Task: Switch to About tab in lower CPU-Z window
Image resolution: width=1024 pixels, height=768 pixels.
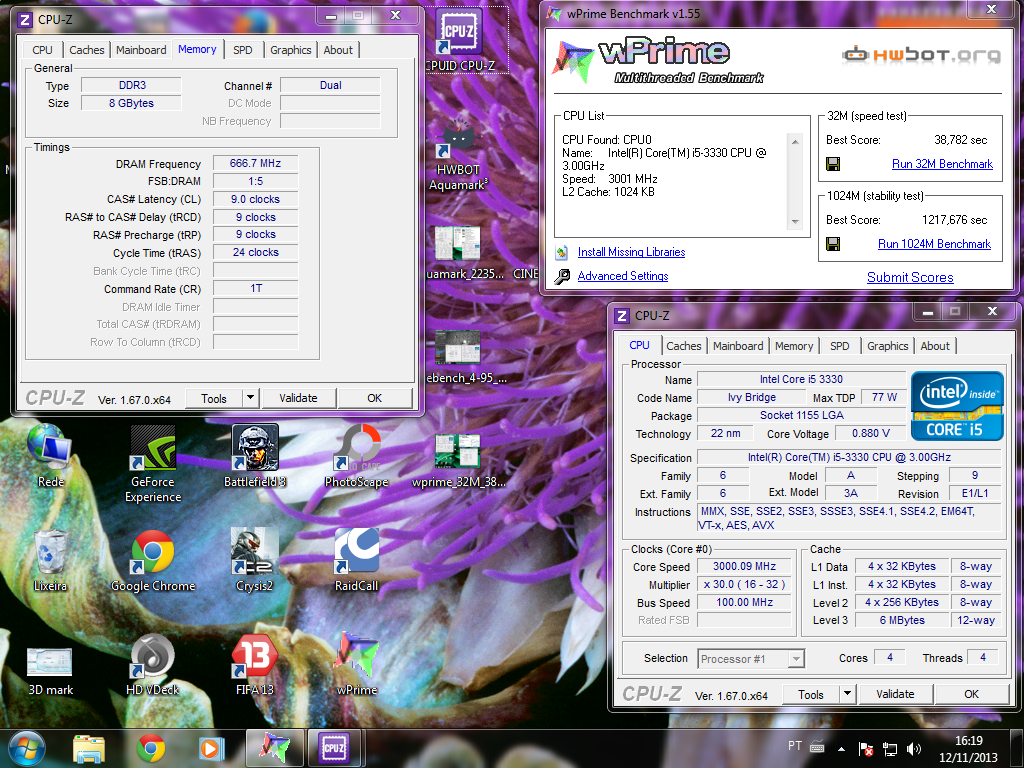Action: coord(935,346)
